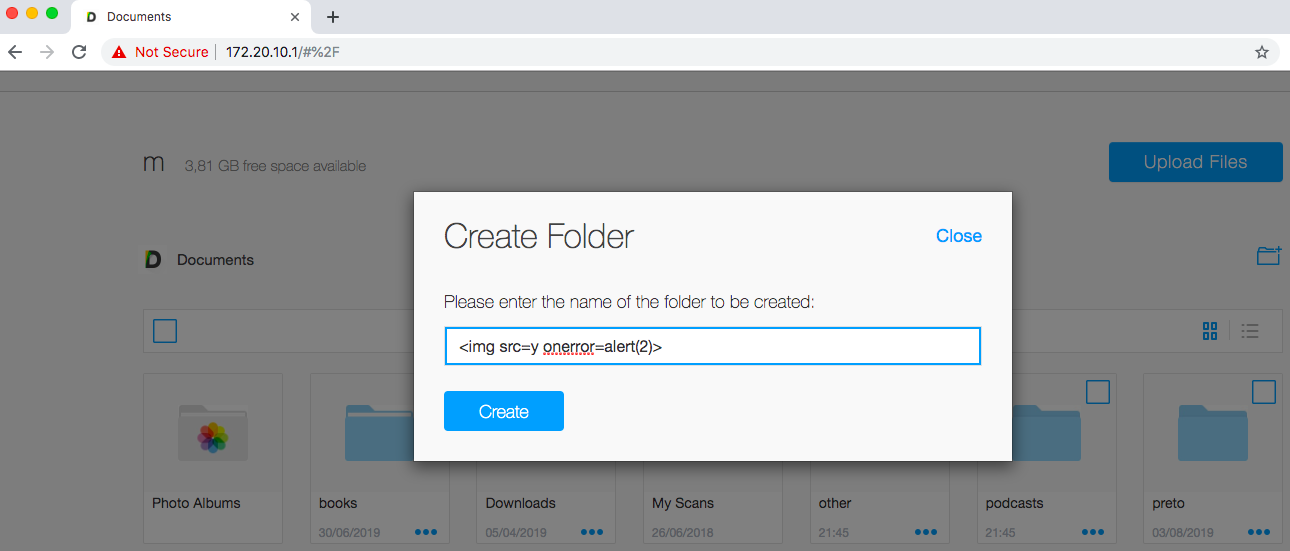Open options menu for books folder

click(425, 532)
